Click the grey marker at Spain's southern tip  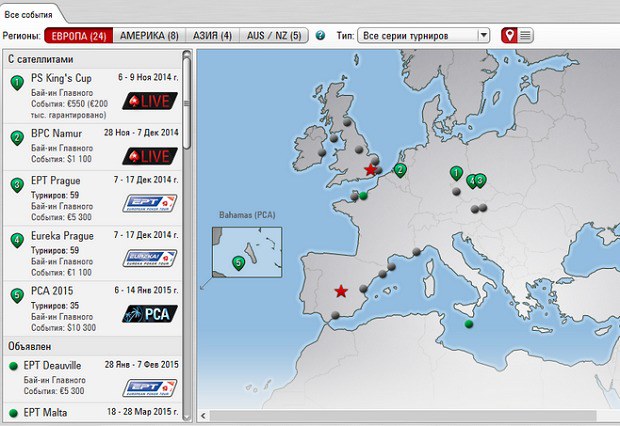pos(335,315)
